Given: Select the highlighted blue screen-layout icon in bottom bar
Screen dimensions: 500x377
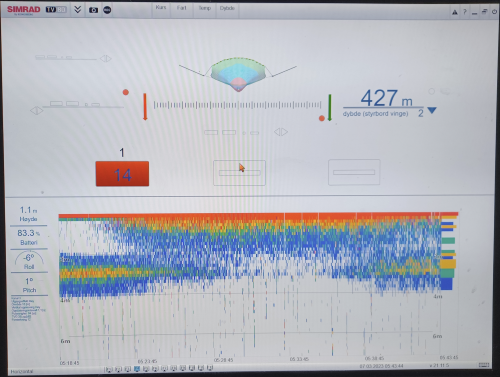Looking at the screenshot, I should point(137,369).
